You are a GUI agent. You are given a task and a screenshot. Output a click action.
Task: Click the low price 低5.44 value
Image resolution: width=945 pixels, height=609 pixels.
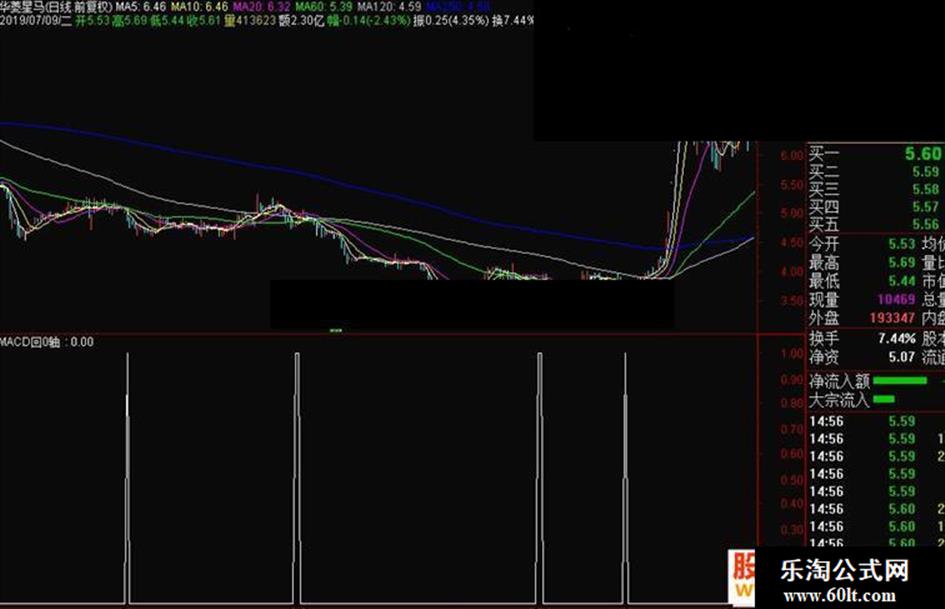167,21
